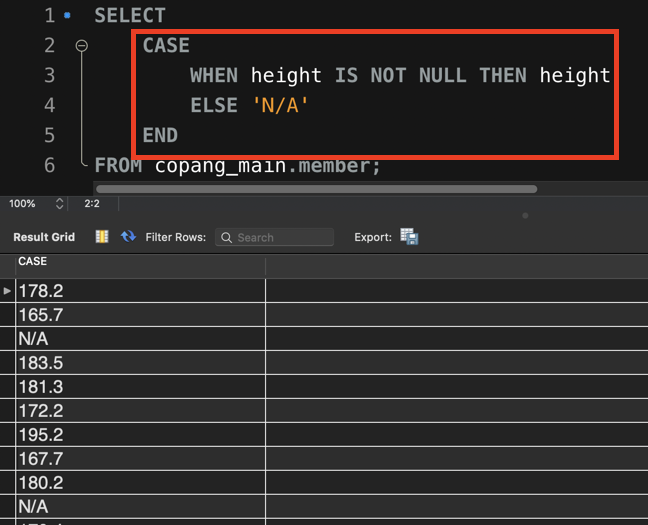Select the cell with value 178.2

(141, 291)
